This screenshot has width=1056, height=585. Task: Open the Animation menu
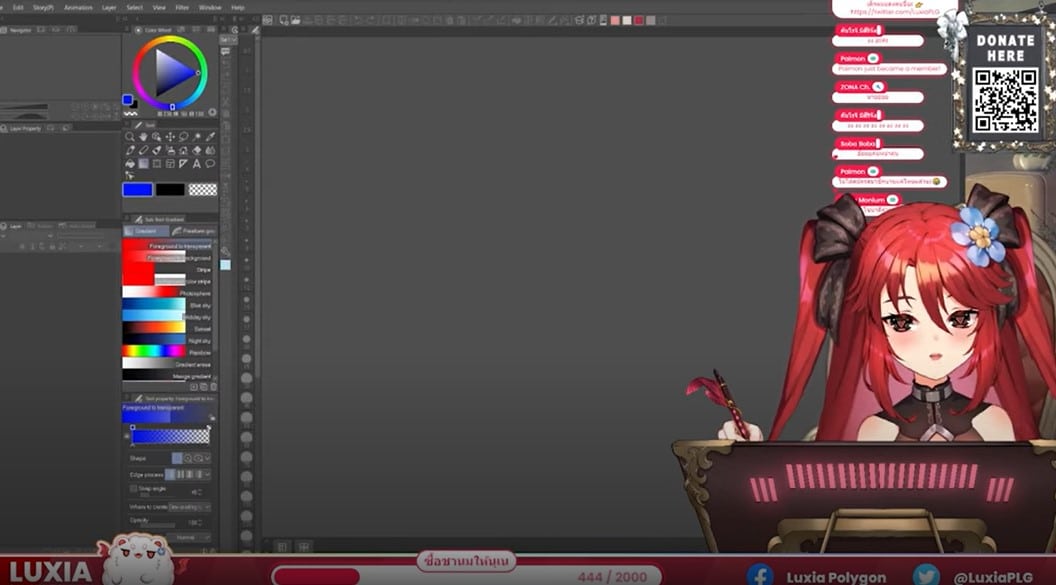pos(78,7)
